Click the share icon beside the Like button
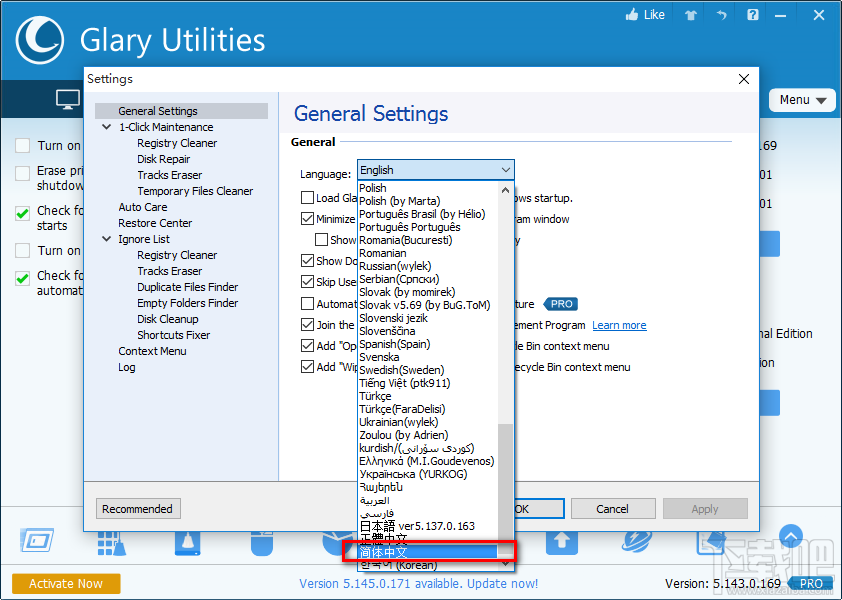Viewport: 842px width, 600px height. tap(689, 14)
